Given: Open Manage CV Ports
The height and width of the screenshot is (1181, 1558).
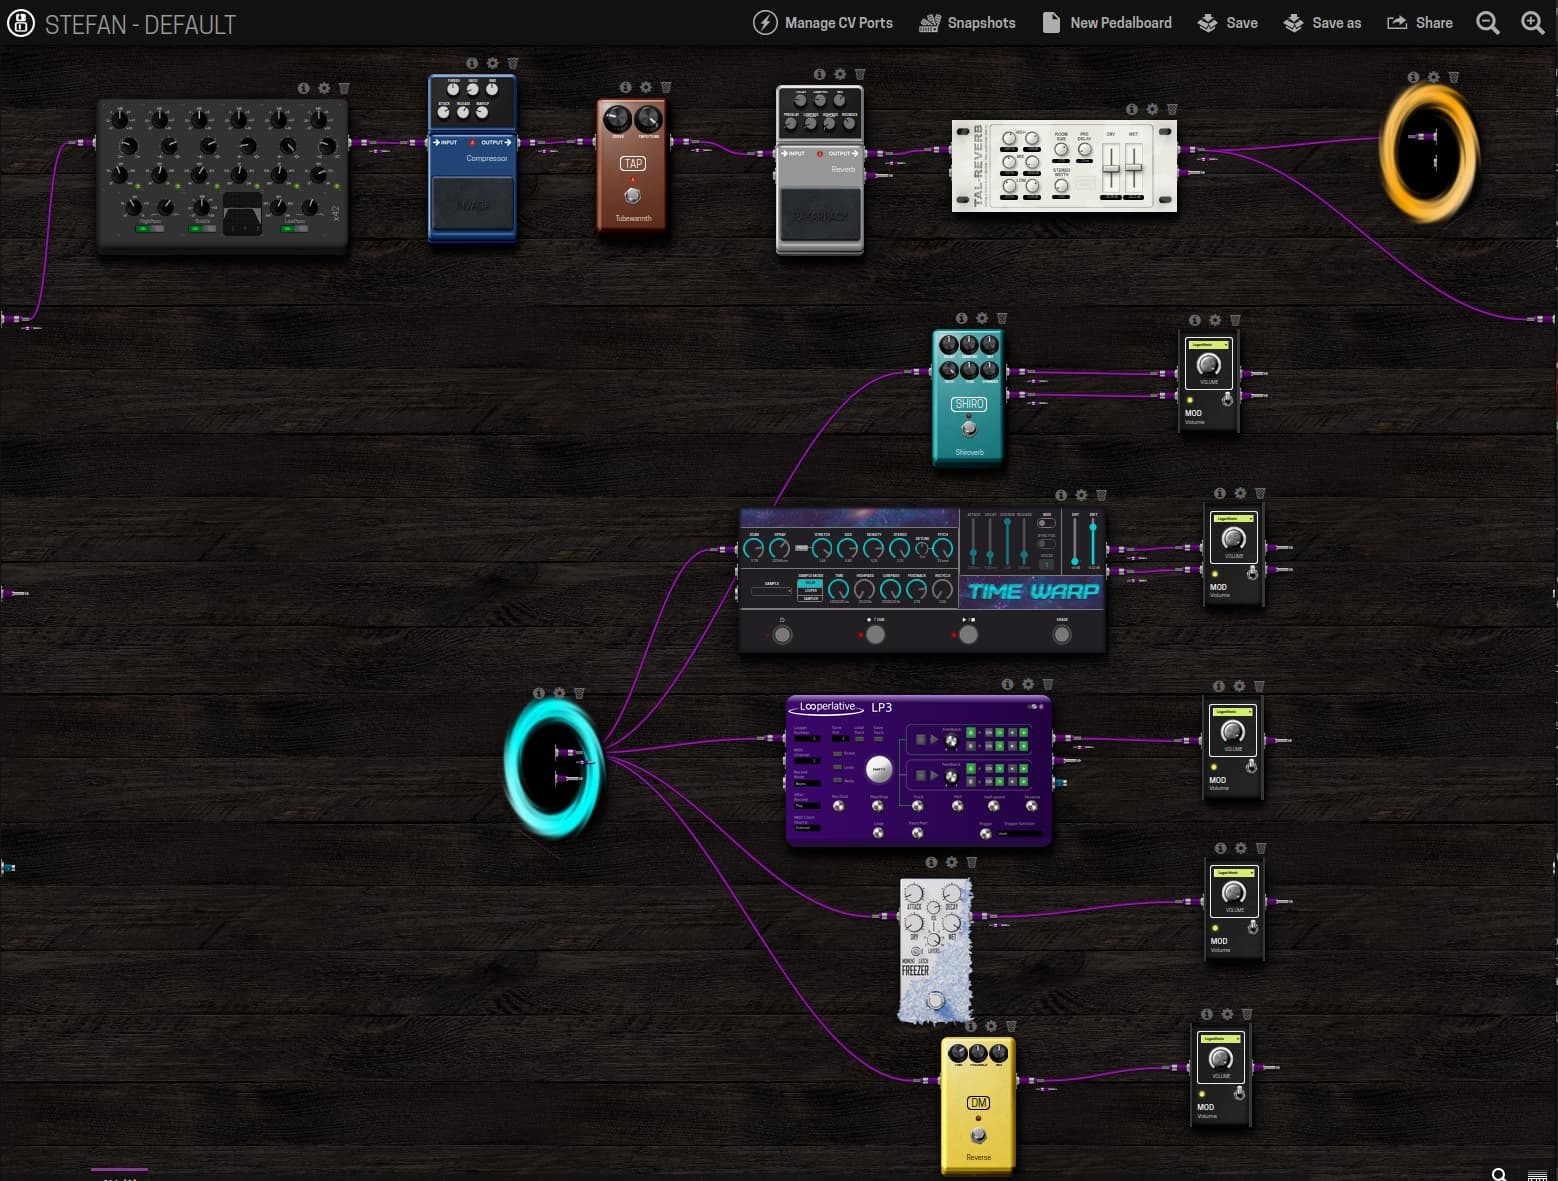Looking at the screenshot, I should (x=822, y=23).
